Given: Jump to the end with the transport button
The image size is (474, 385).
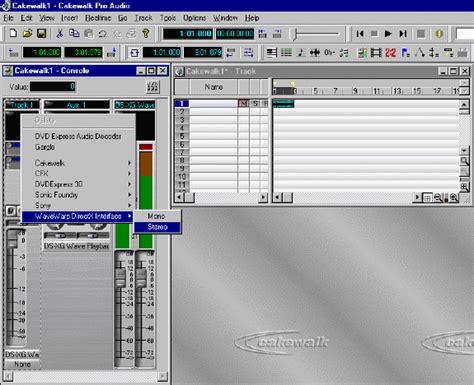Looking at the screenshot, I should click(x=403, y=34).
